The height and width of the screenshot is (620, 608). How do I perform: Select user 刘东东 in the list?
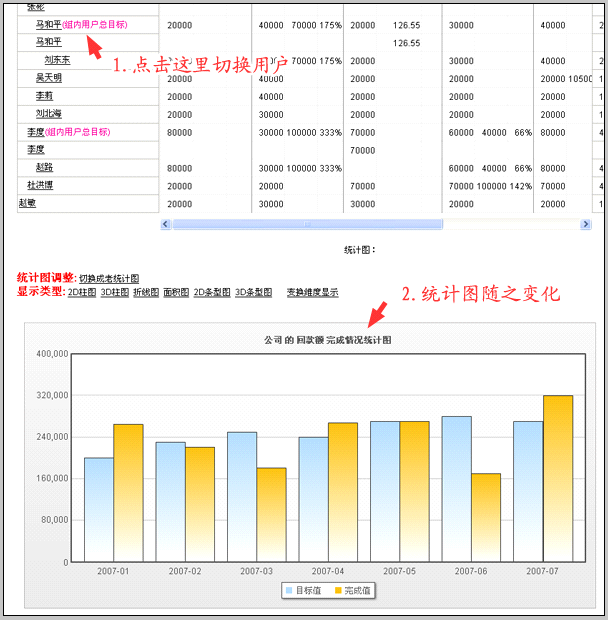[x=57, y=60]
